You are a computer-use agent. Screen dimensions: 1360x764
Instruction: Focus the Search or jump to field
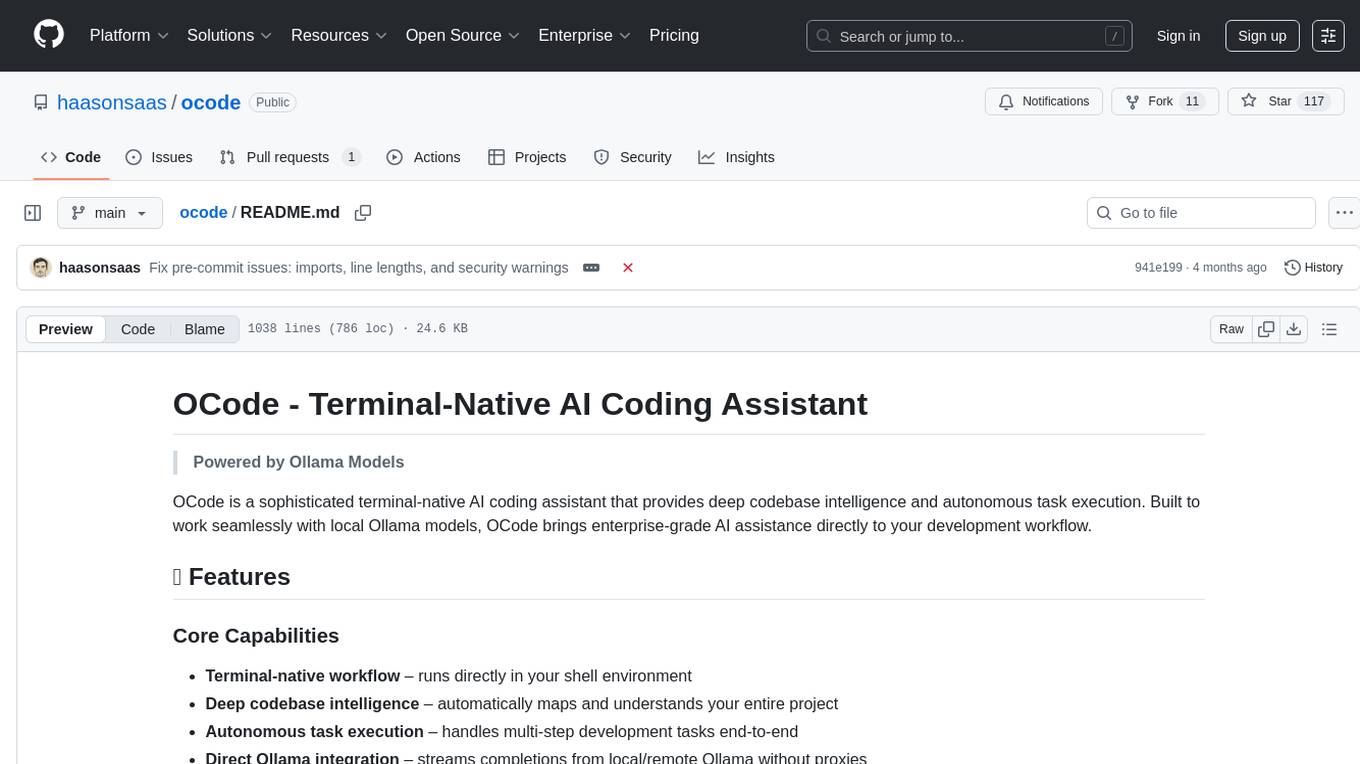969,36
